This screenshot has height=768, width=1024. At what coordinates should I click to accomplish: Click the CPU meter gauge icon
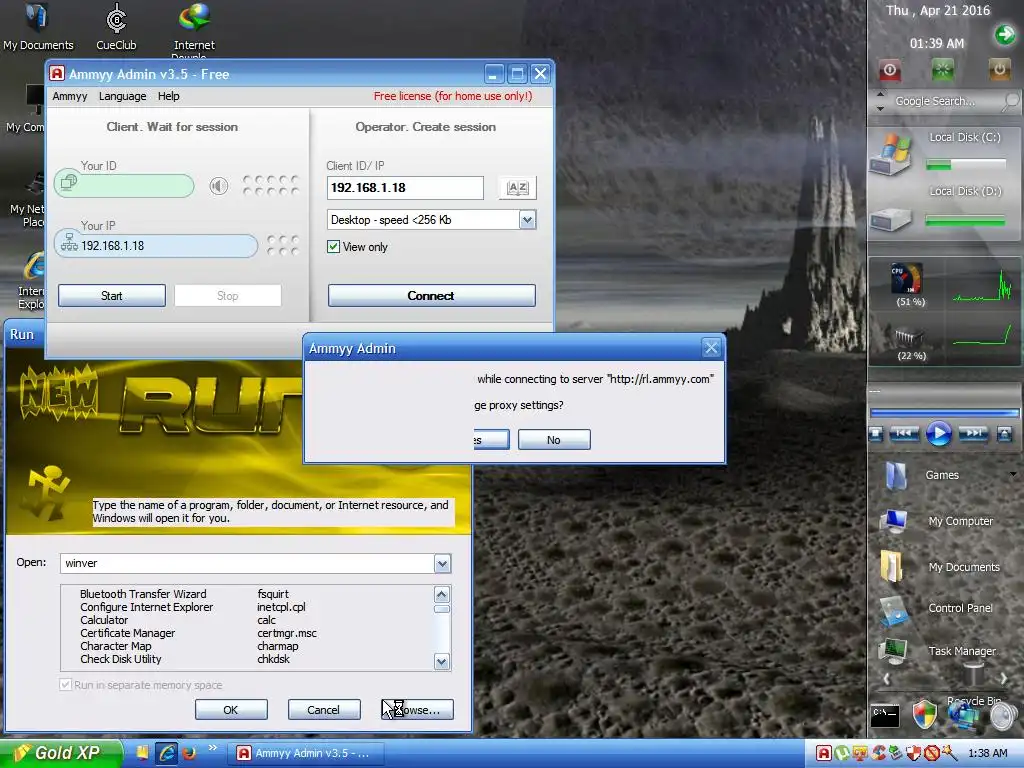[907, 279]
